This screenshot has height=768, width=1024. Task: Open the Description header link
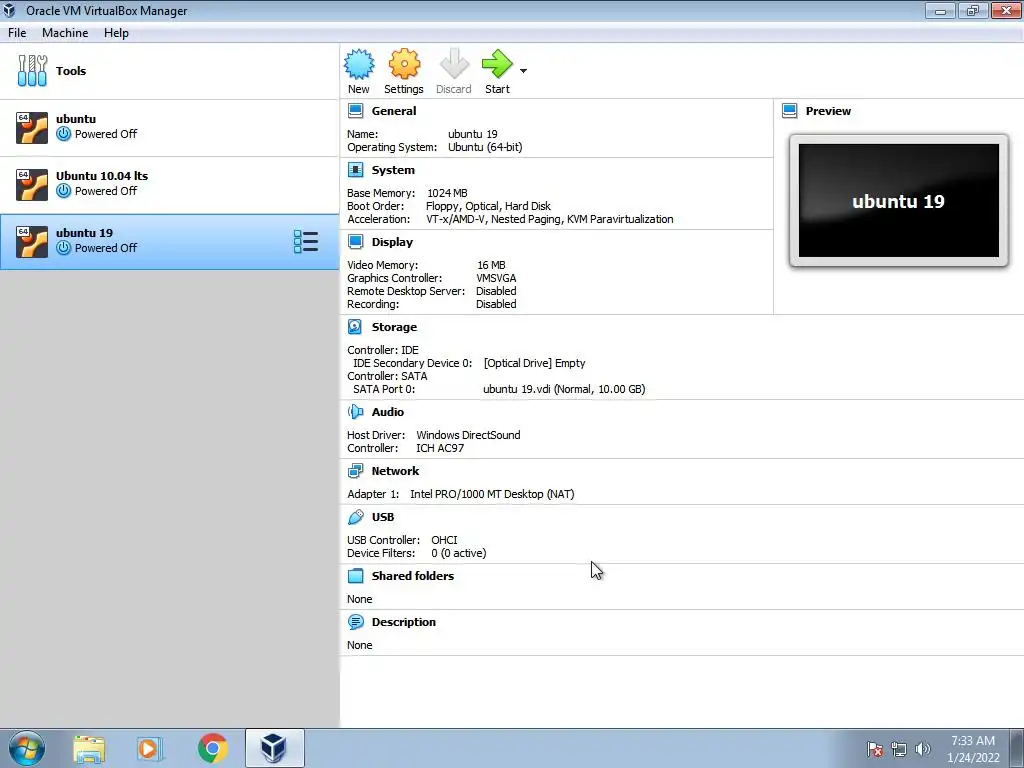pyautogui.click(x=404, y=622)
